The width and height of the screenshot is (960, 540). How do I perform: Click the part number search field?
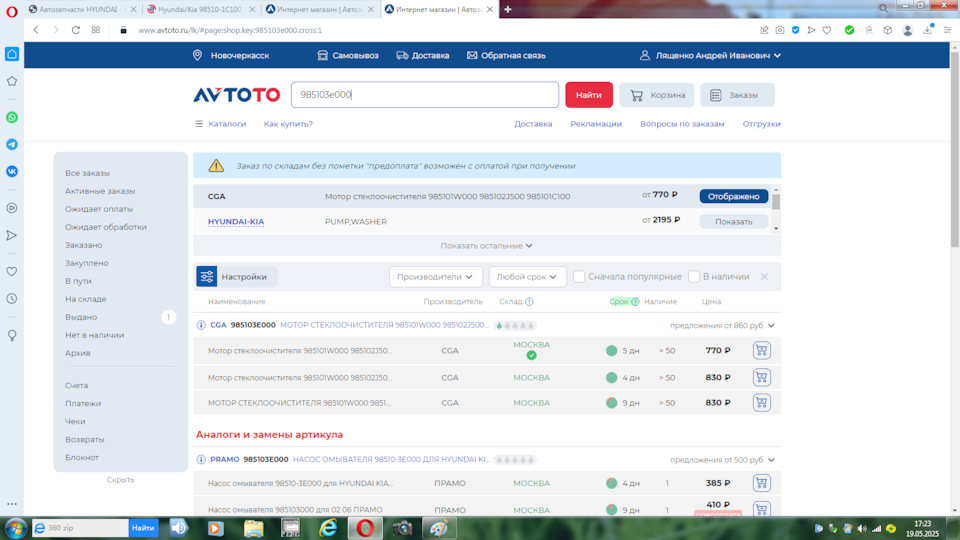[x=425, y=95]
